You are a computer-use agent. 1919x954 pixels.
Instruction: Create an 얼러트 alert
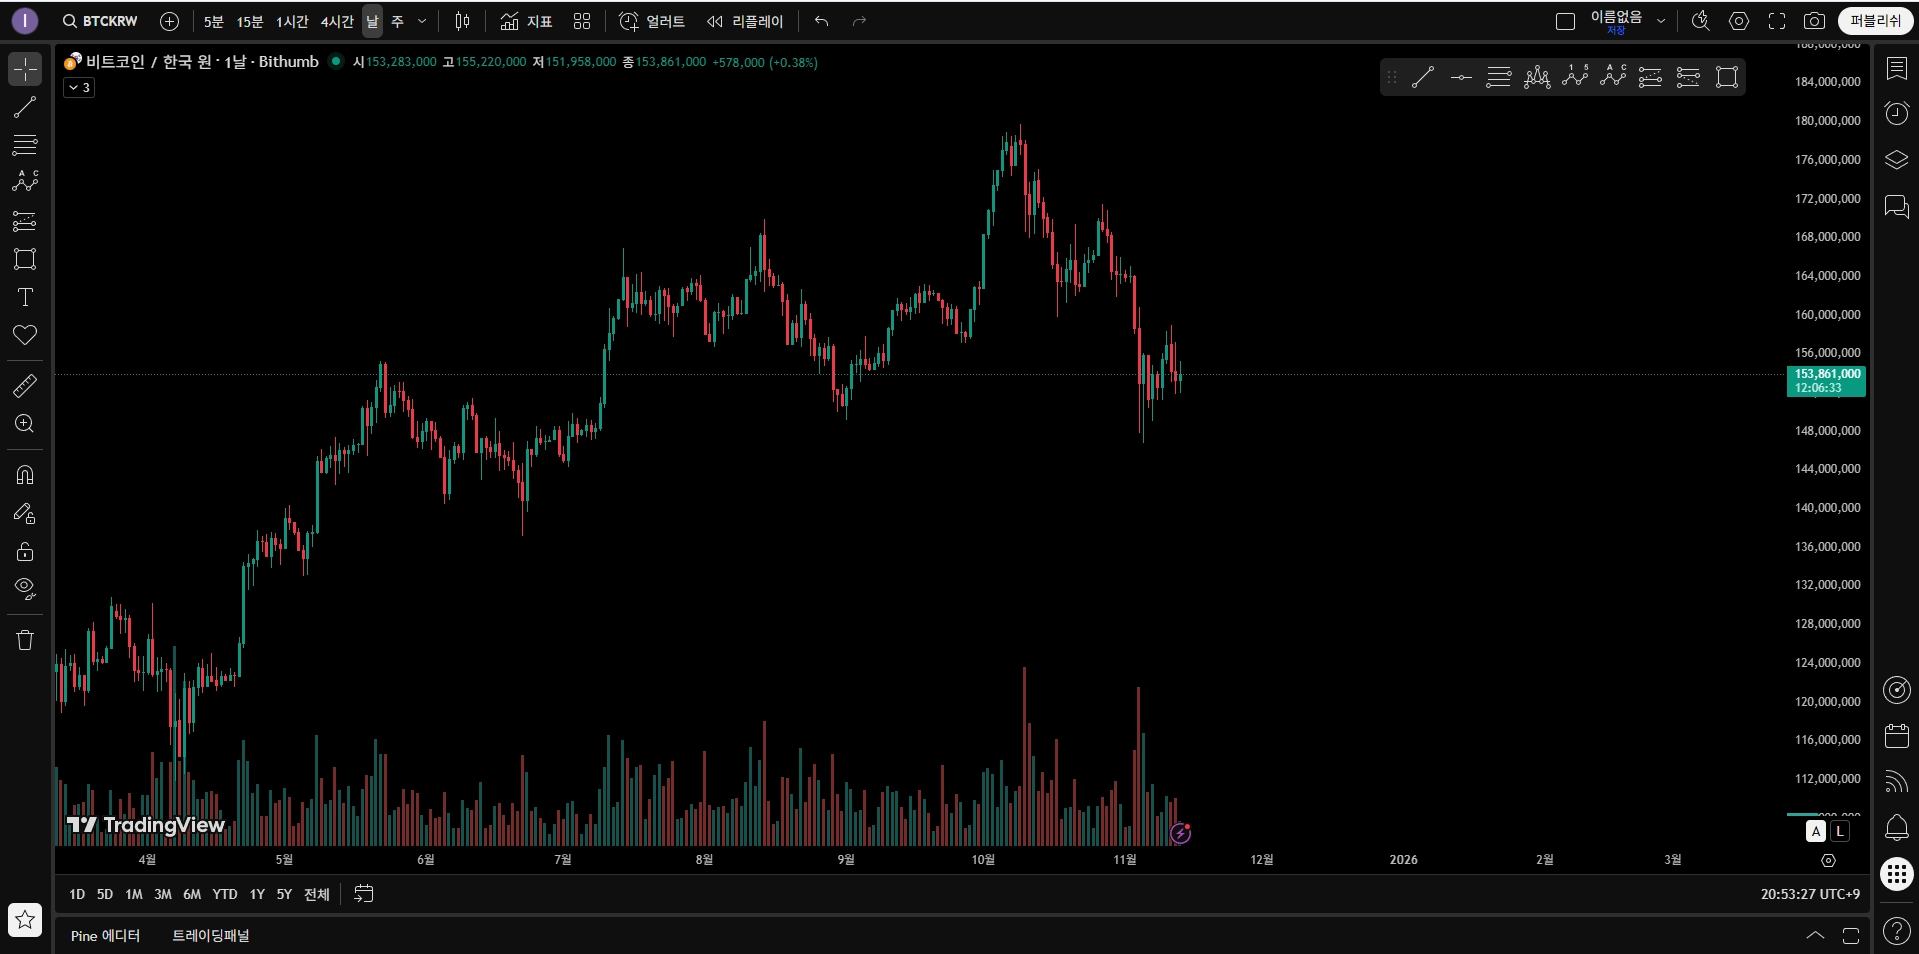point(652,21)
